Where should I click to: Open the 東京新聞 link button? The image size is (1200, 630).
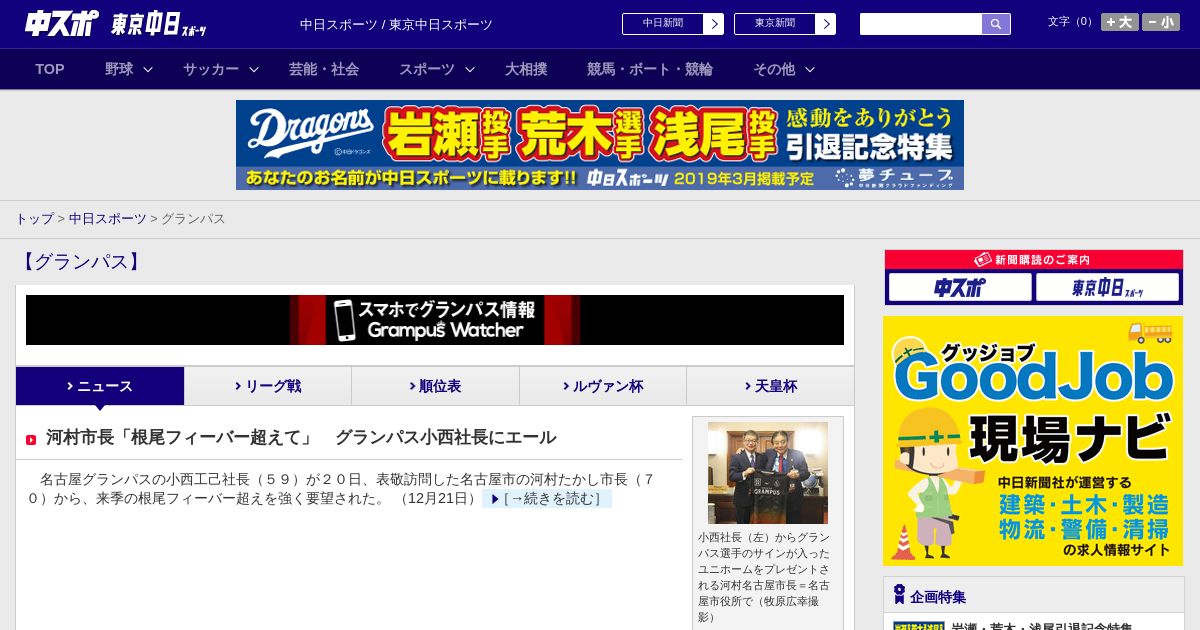[775, 24]
